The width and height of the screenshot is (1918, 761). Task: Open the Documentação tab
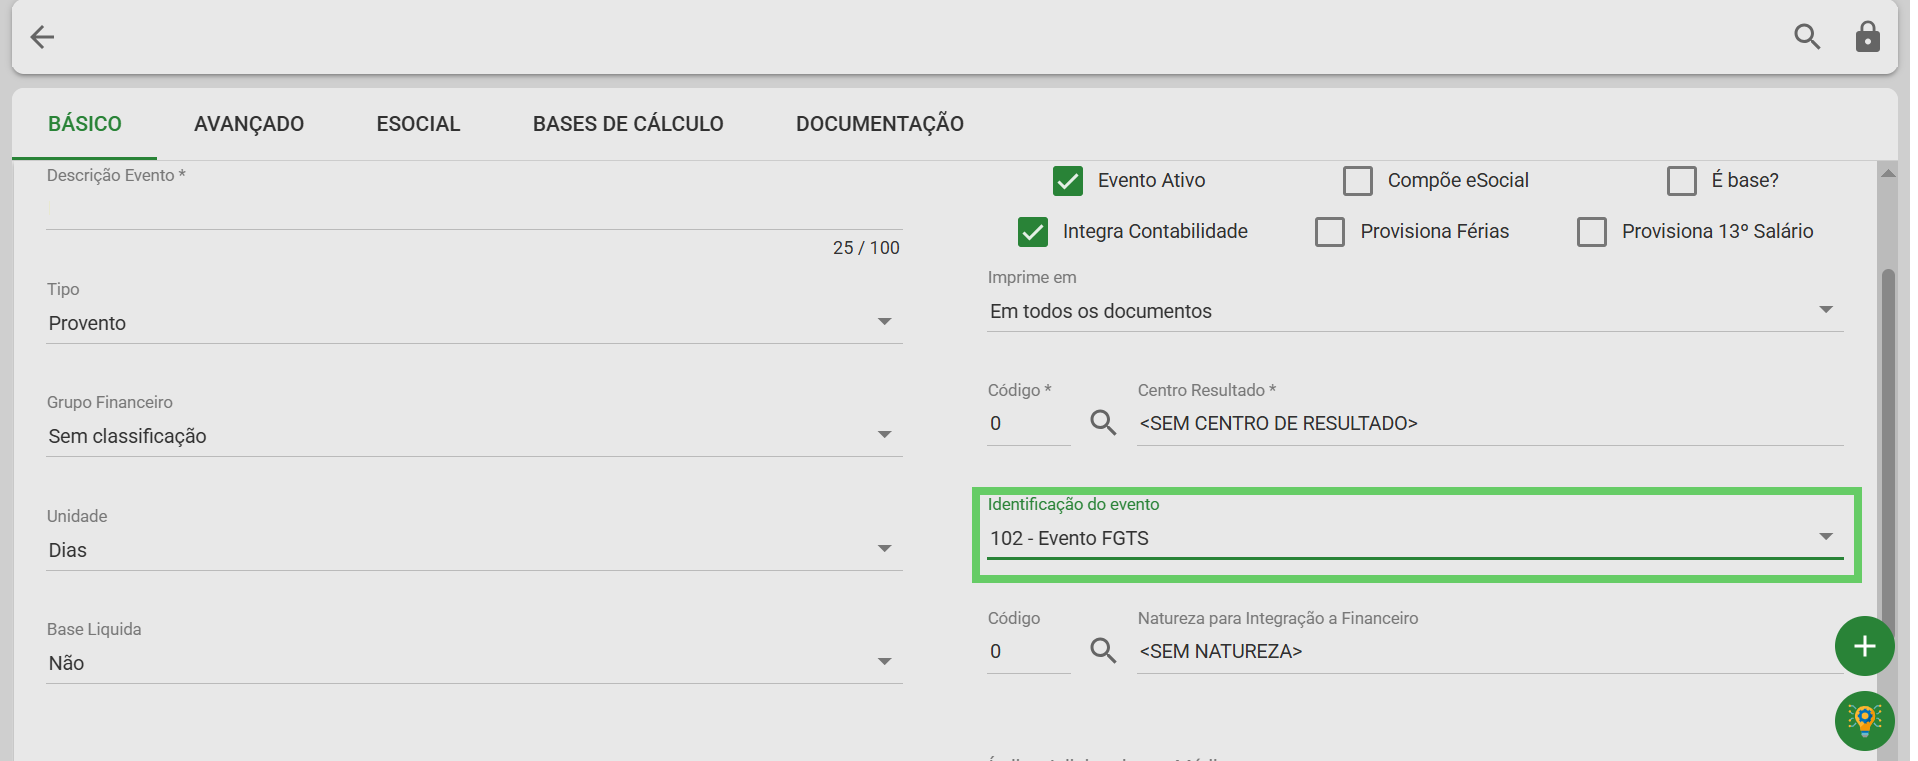[880, 124]
